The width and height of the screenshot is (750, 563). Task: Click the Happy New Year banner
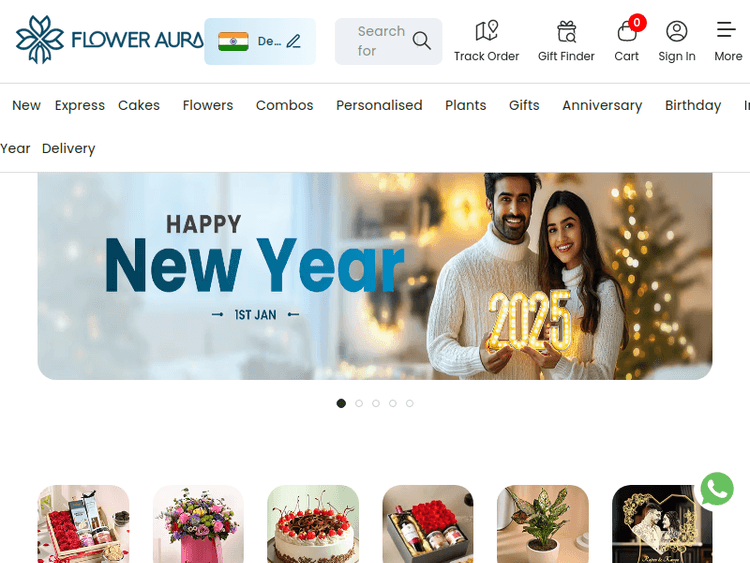click(x=375, y=276)
